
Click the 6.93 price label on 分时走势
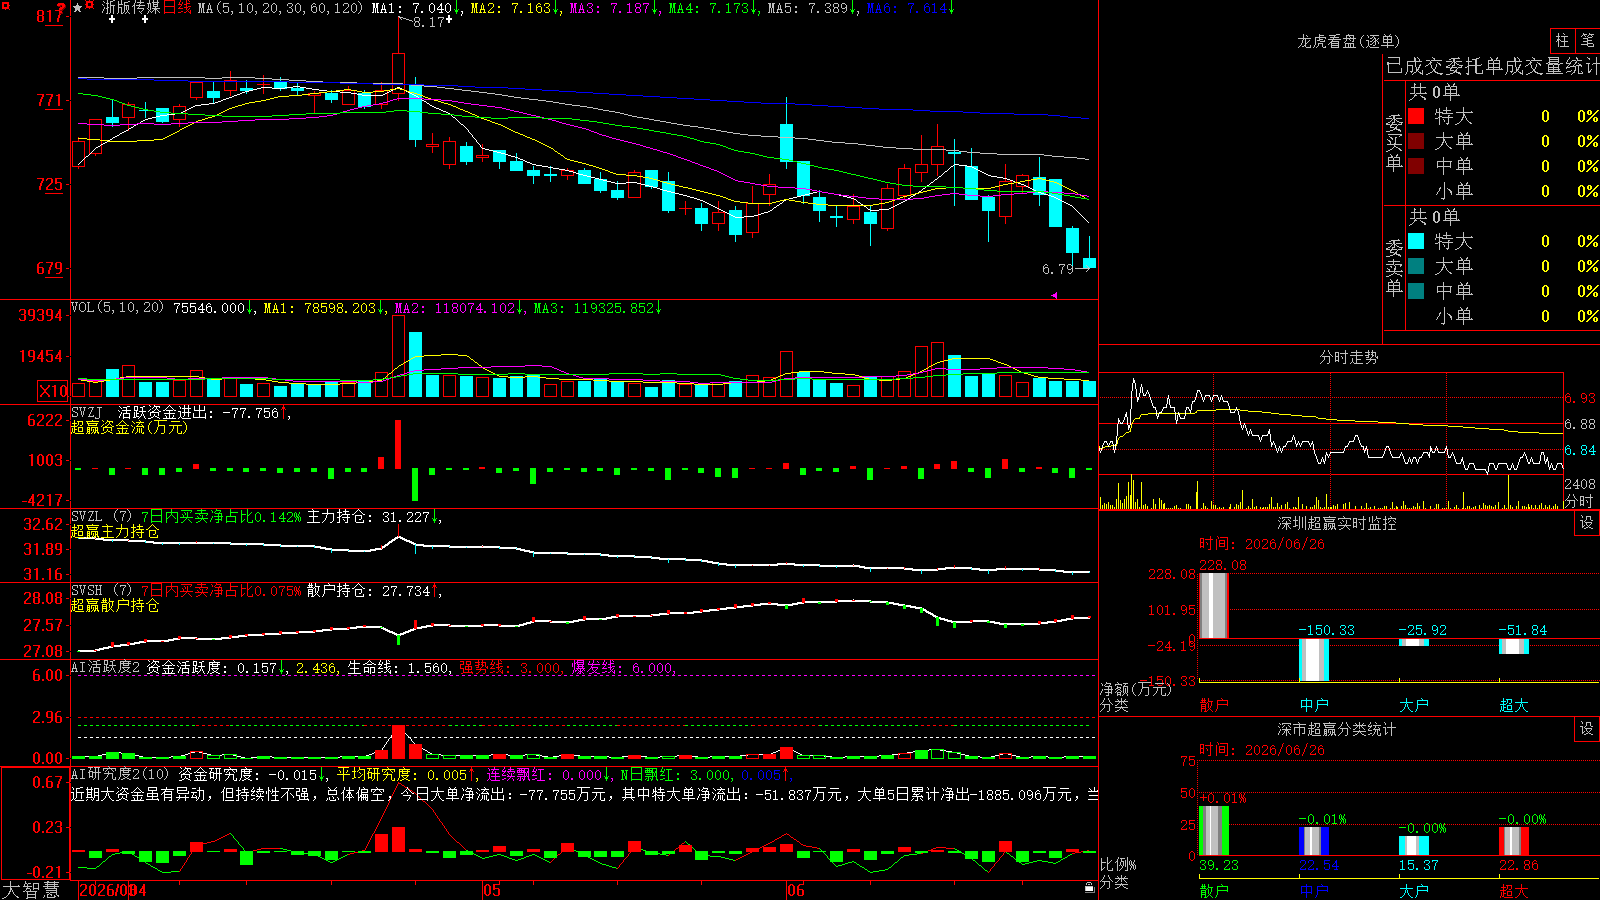coord(1581,398)
